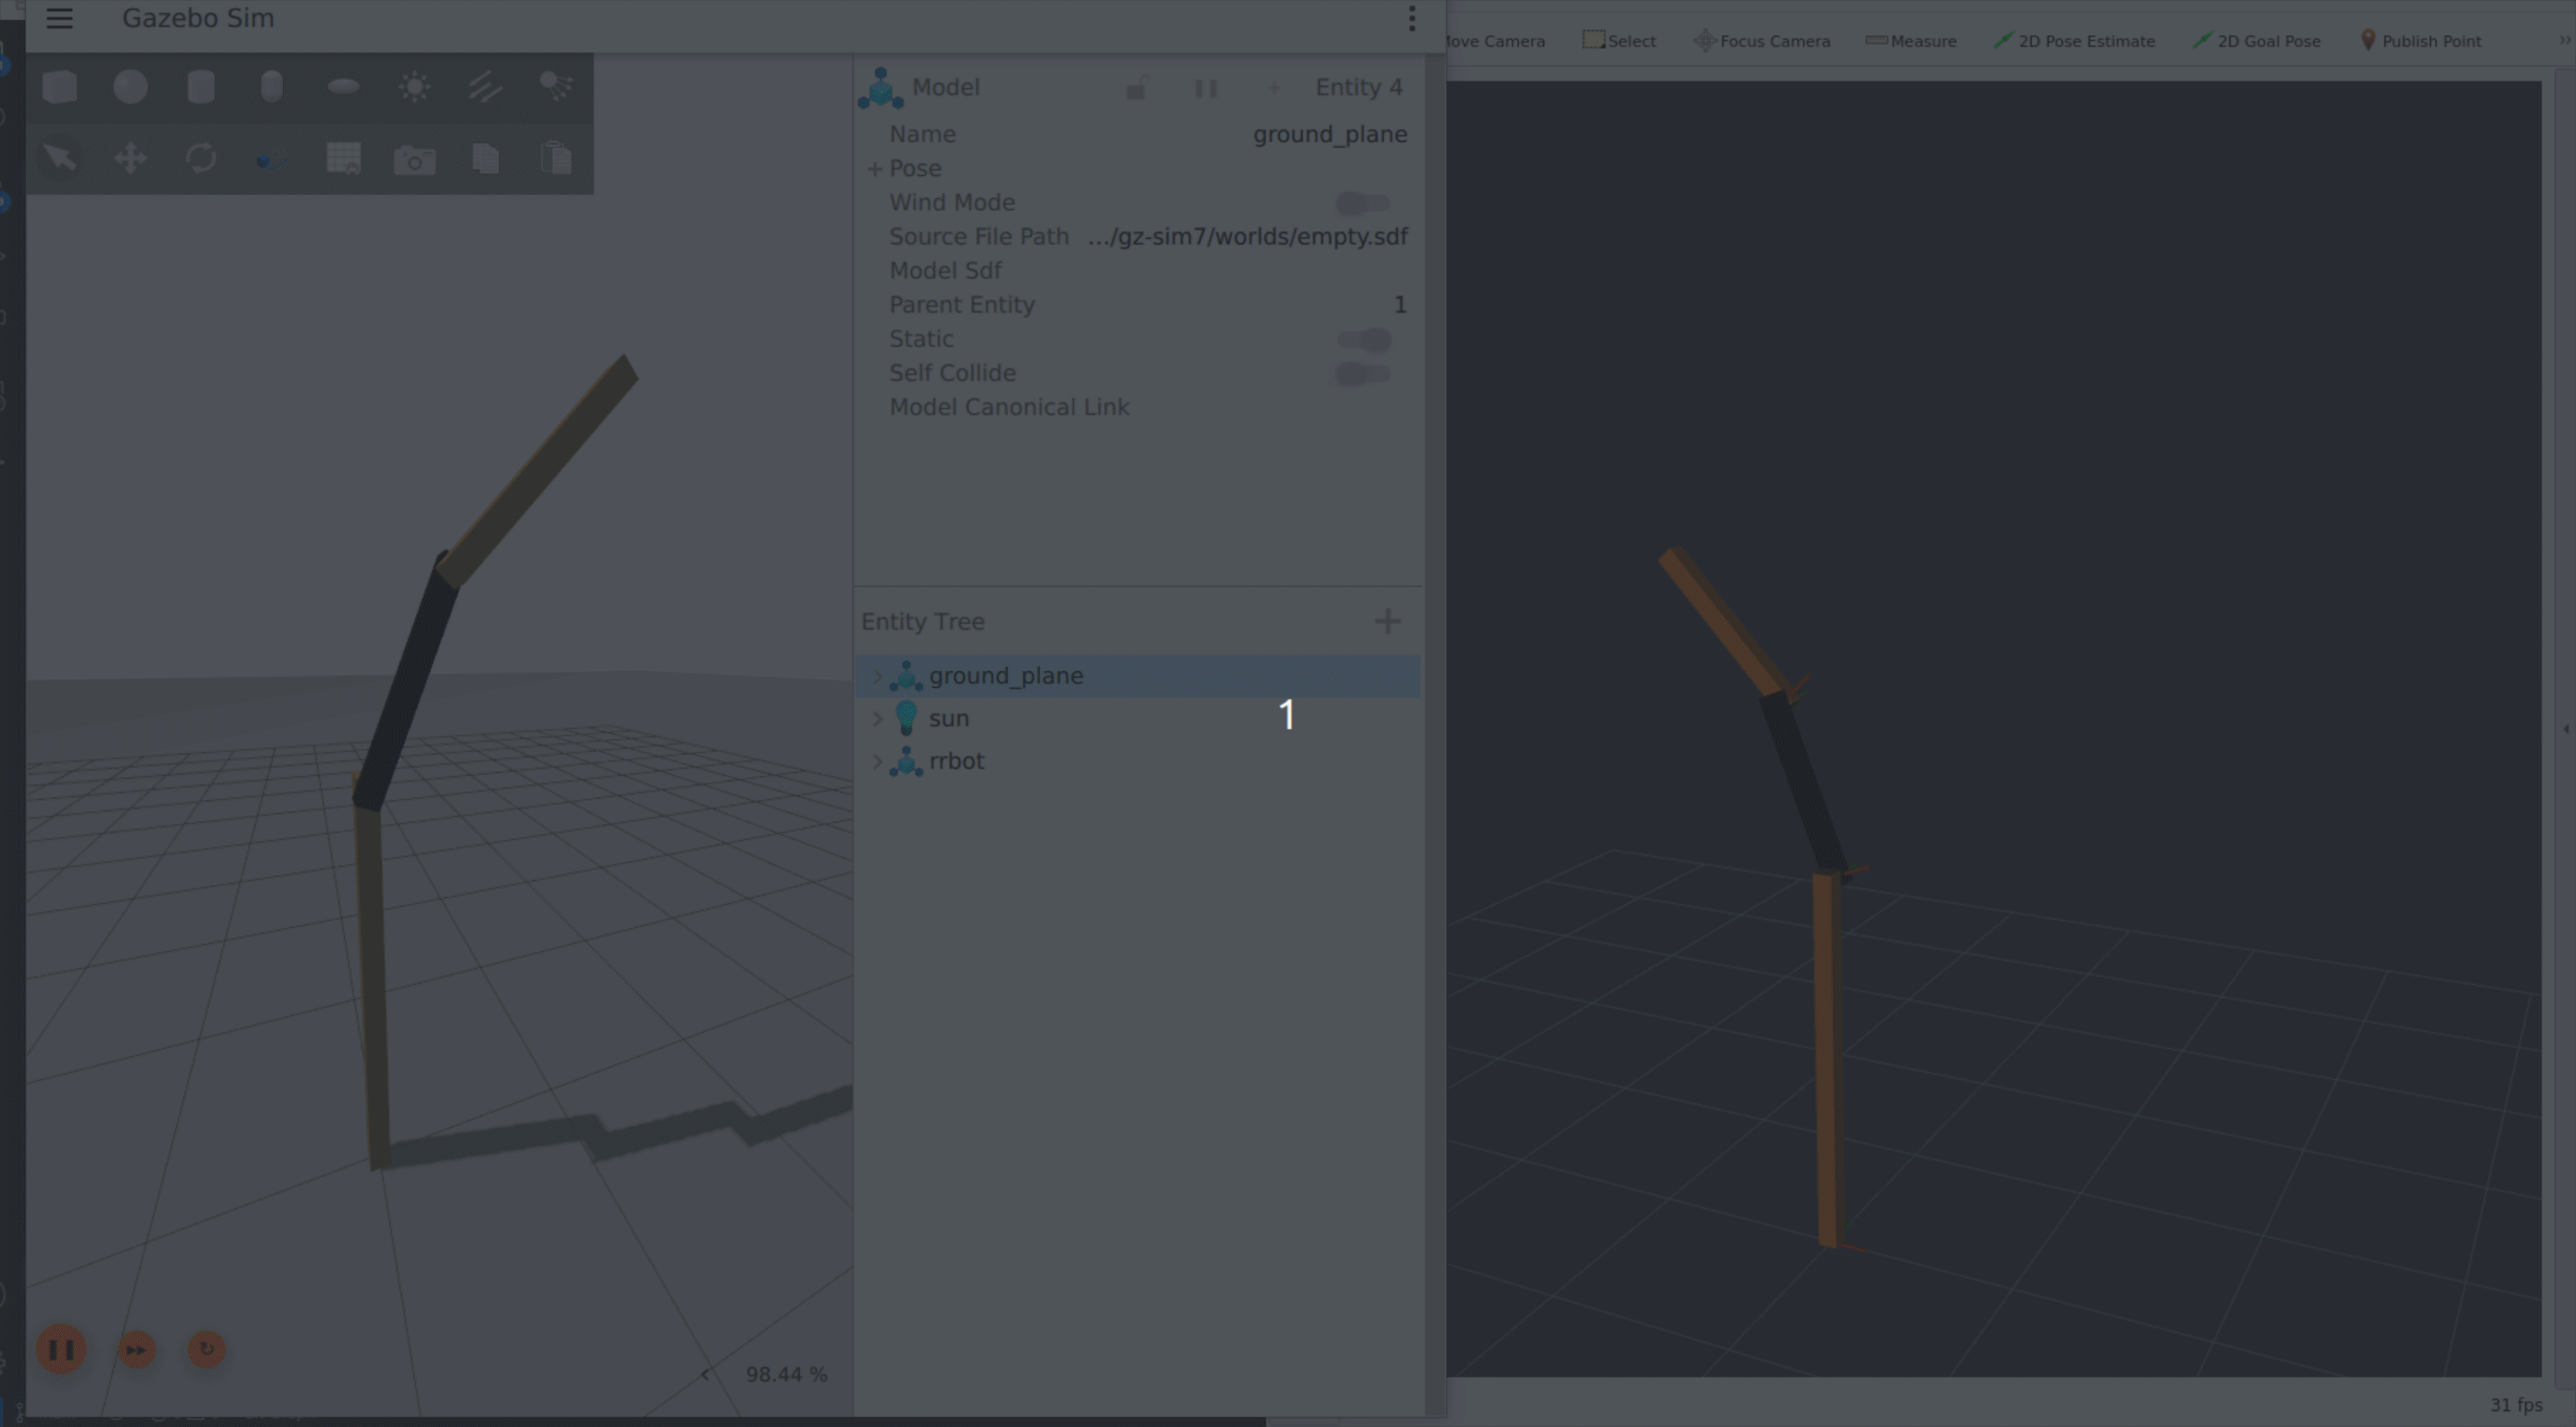The image size is (2576, 1427).
Task: Expand the sun tree entry
Action: coord(878,719)
